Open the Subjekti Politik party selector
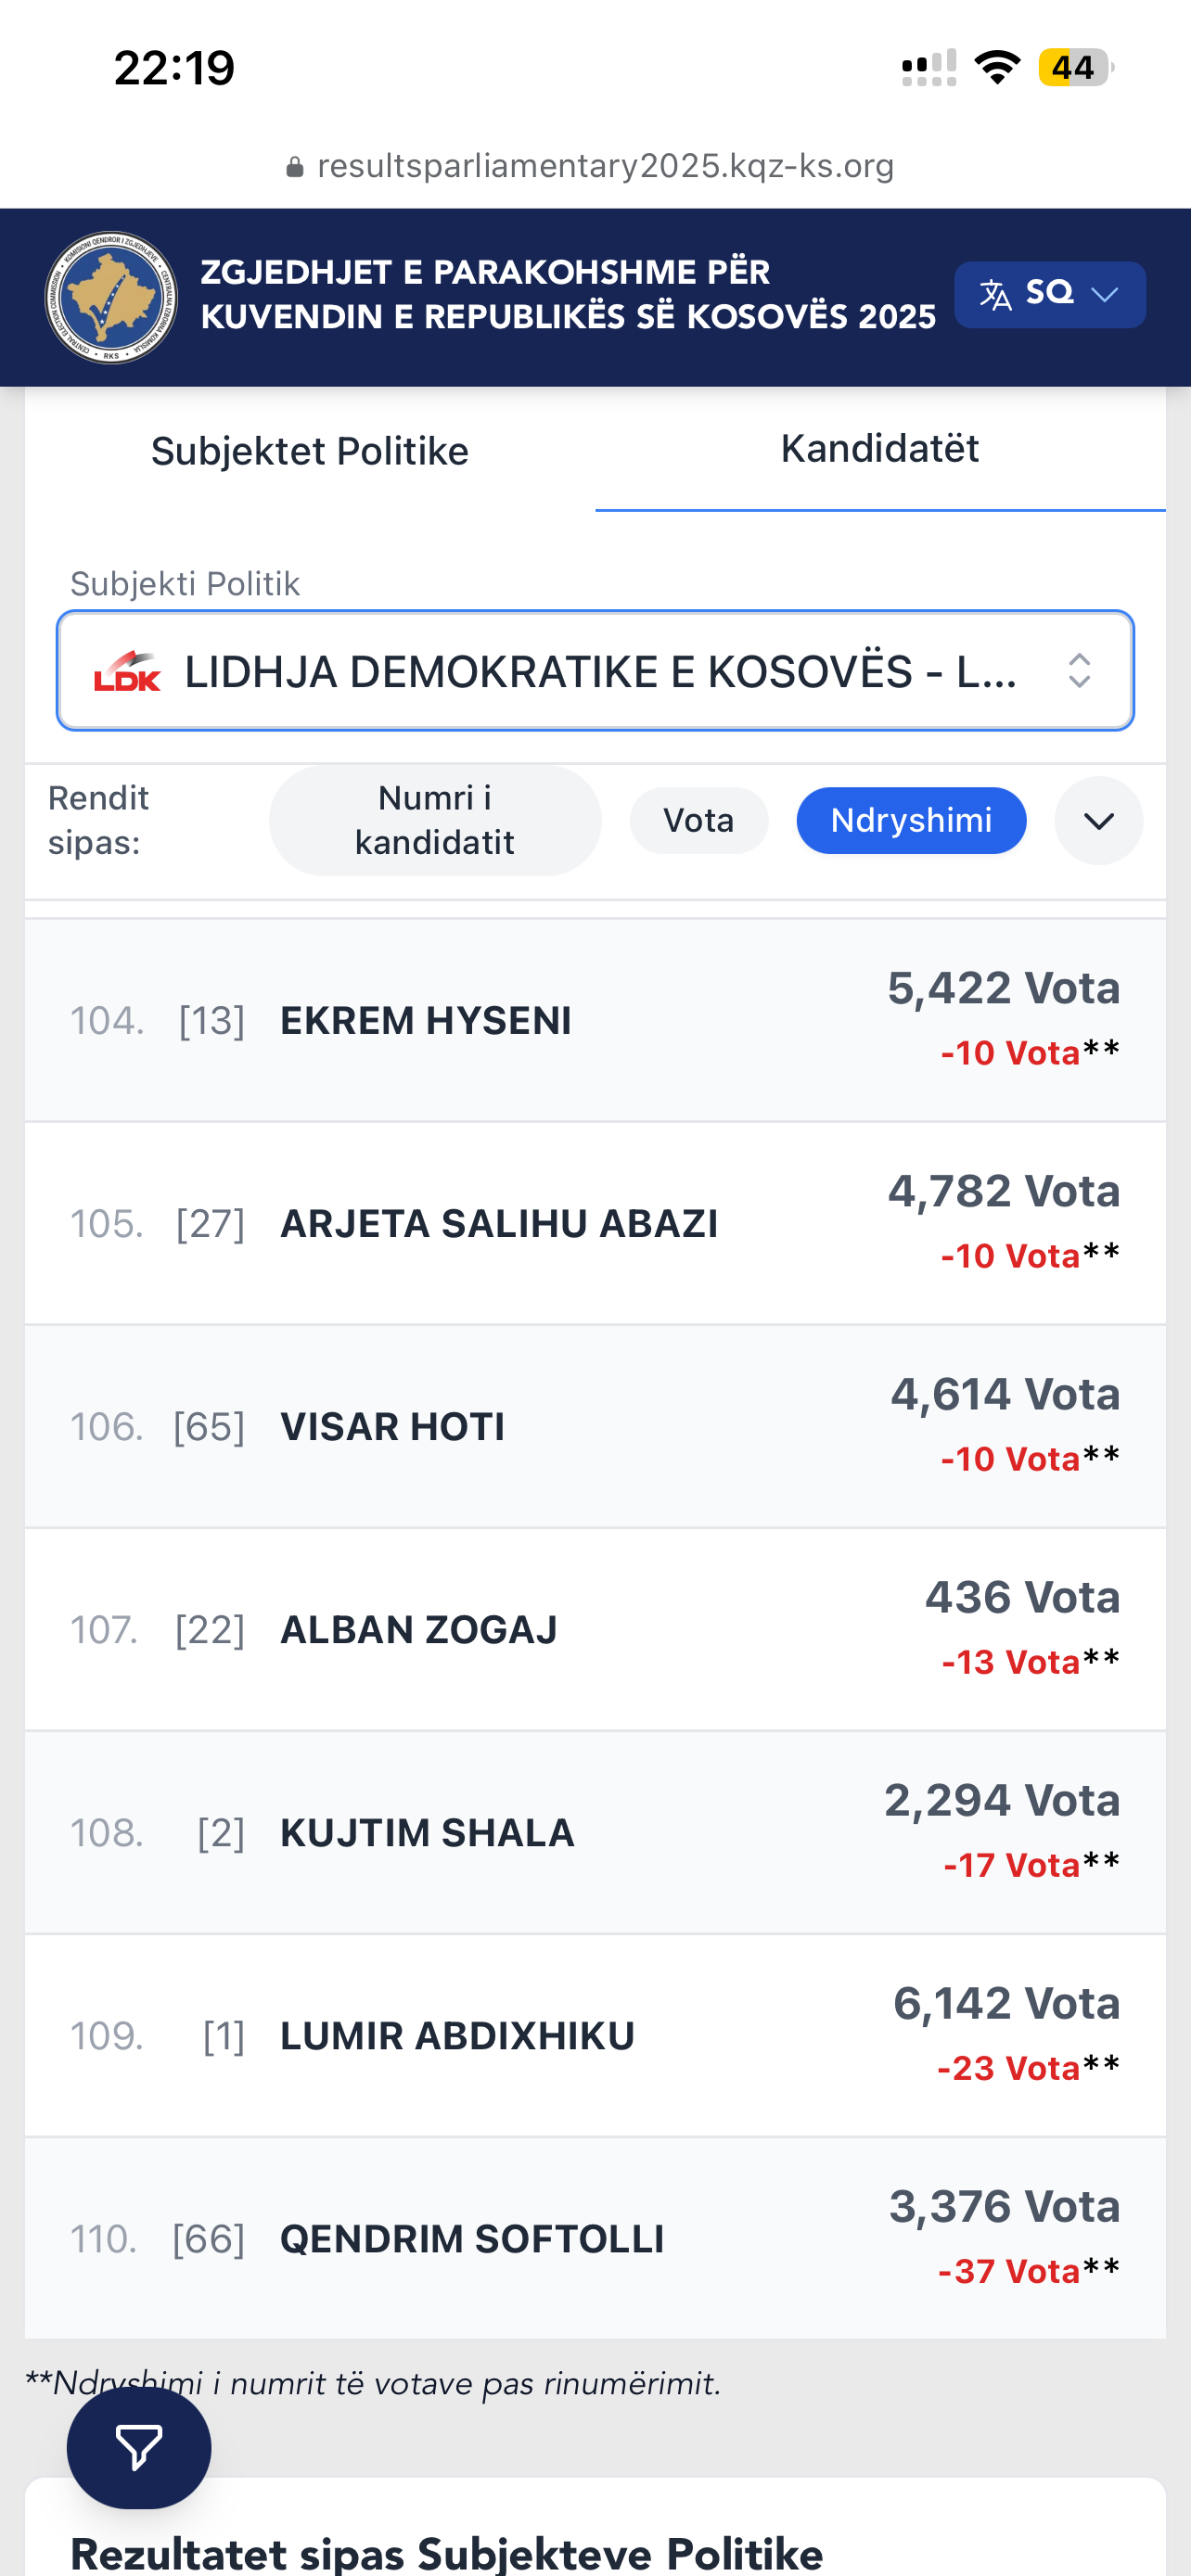The width and height of the screenshot is (1191, 2576). pyautogui.click(x=595, y=671)
